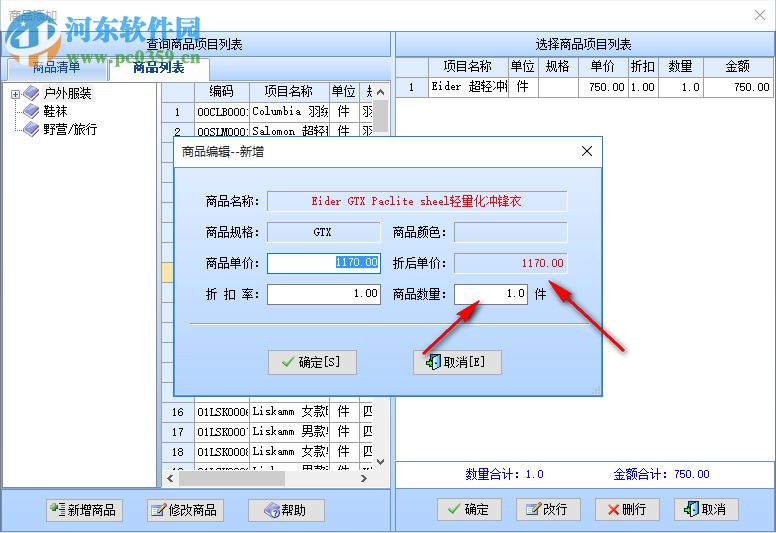776x533 pixels.
Task: Close the 商品编辑--新增 dialog
Action: coord(586,151)
